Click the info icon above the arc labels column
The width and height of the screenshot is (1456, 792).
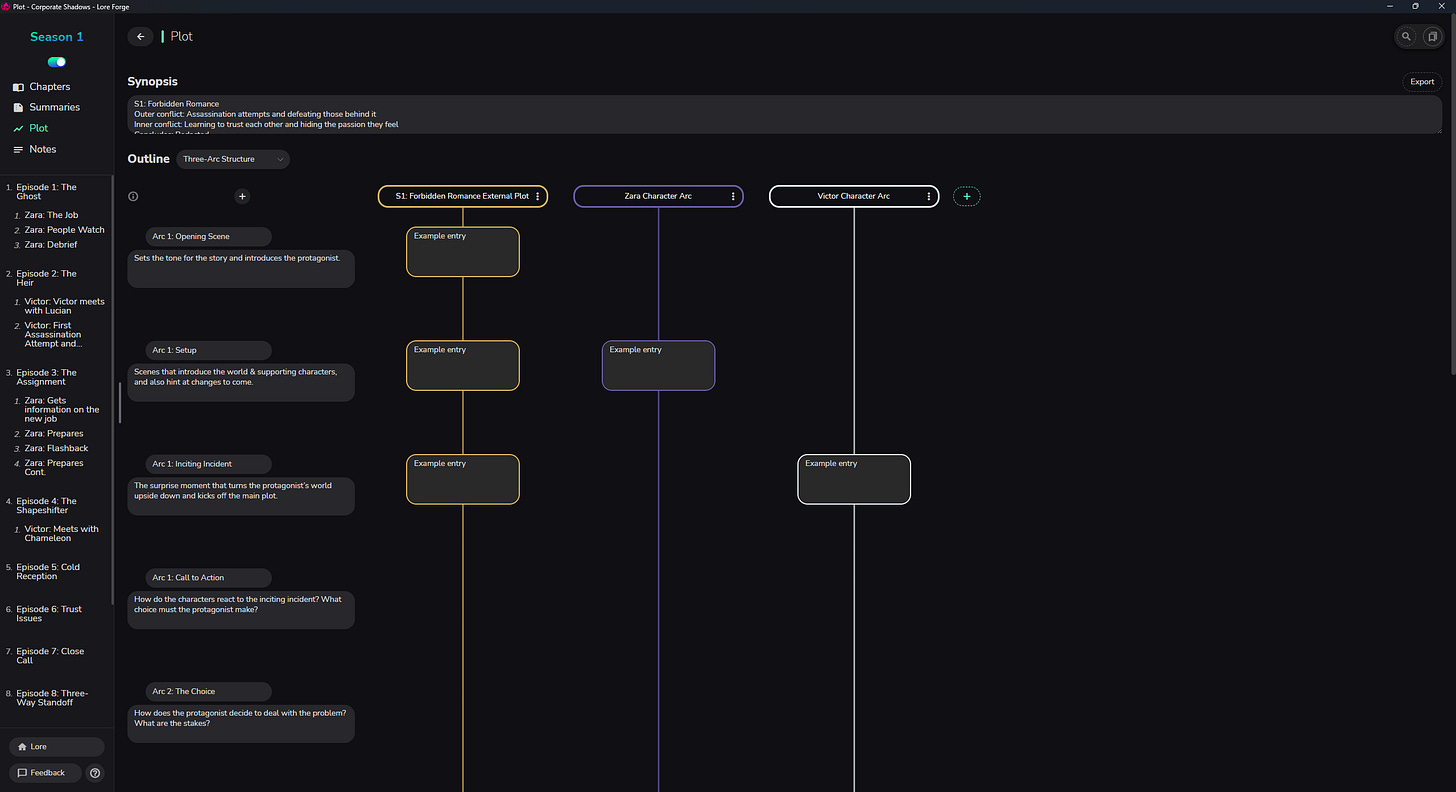point(133,196)
